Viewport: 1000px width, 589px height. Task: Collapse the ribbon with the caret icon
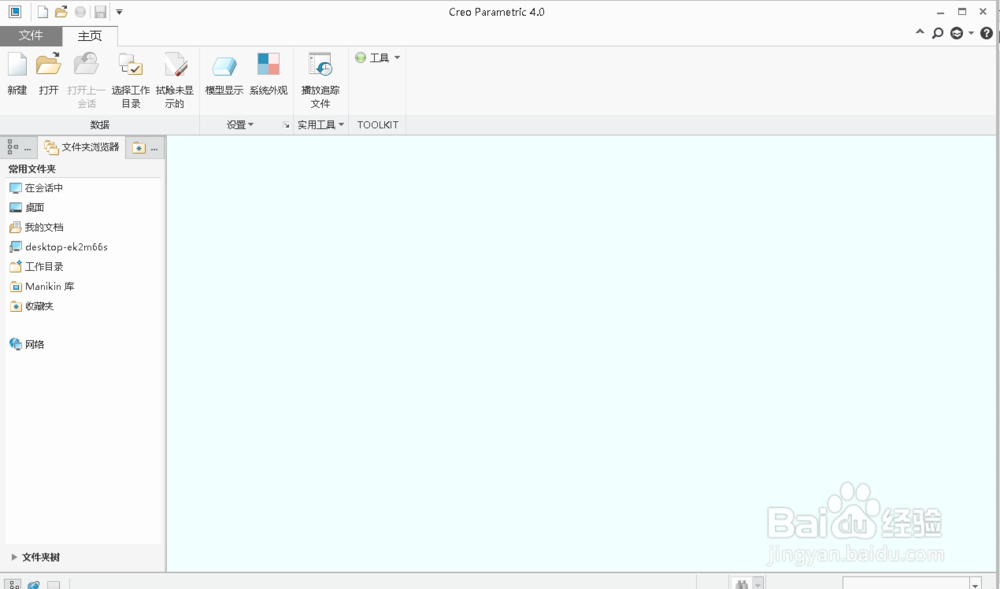point(920,32)
